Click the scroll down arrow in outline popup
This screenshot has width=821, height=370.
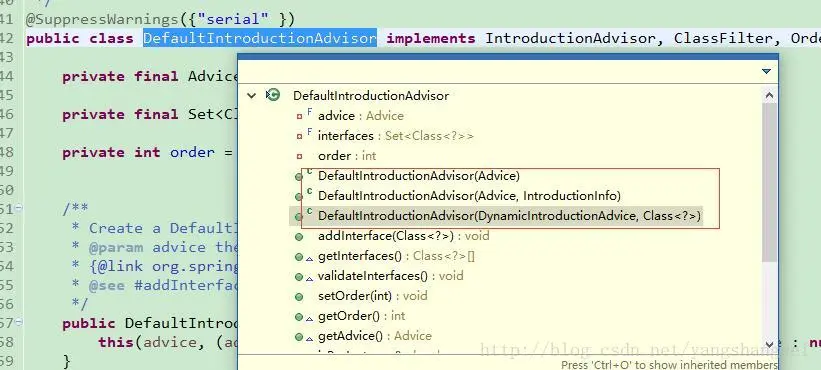point(769,344)
